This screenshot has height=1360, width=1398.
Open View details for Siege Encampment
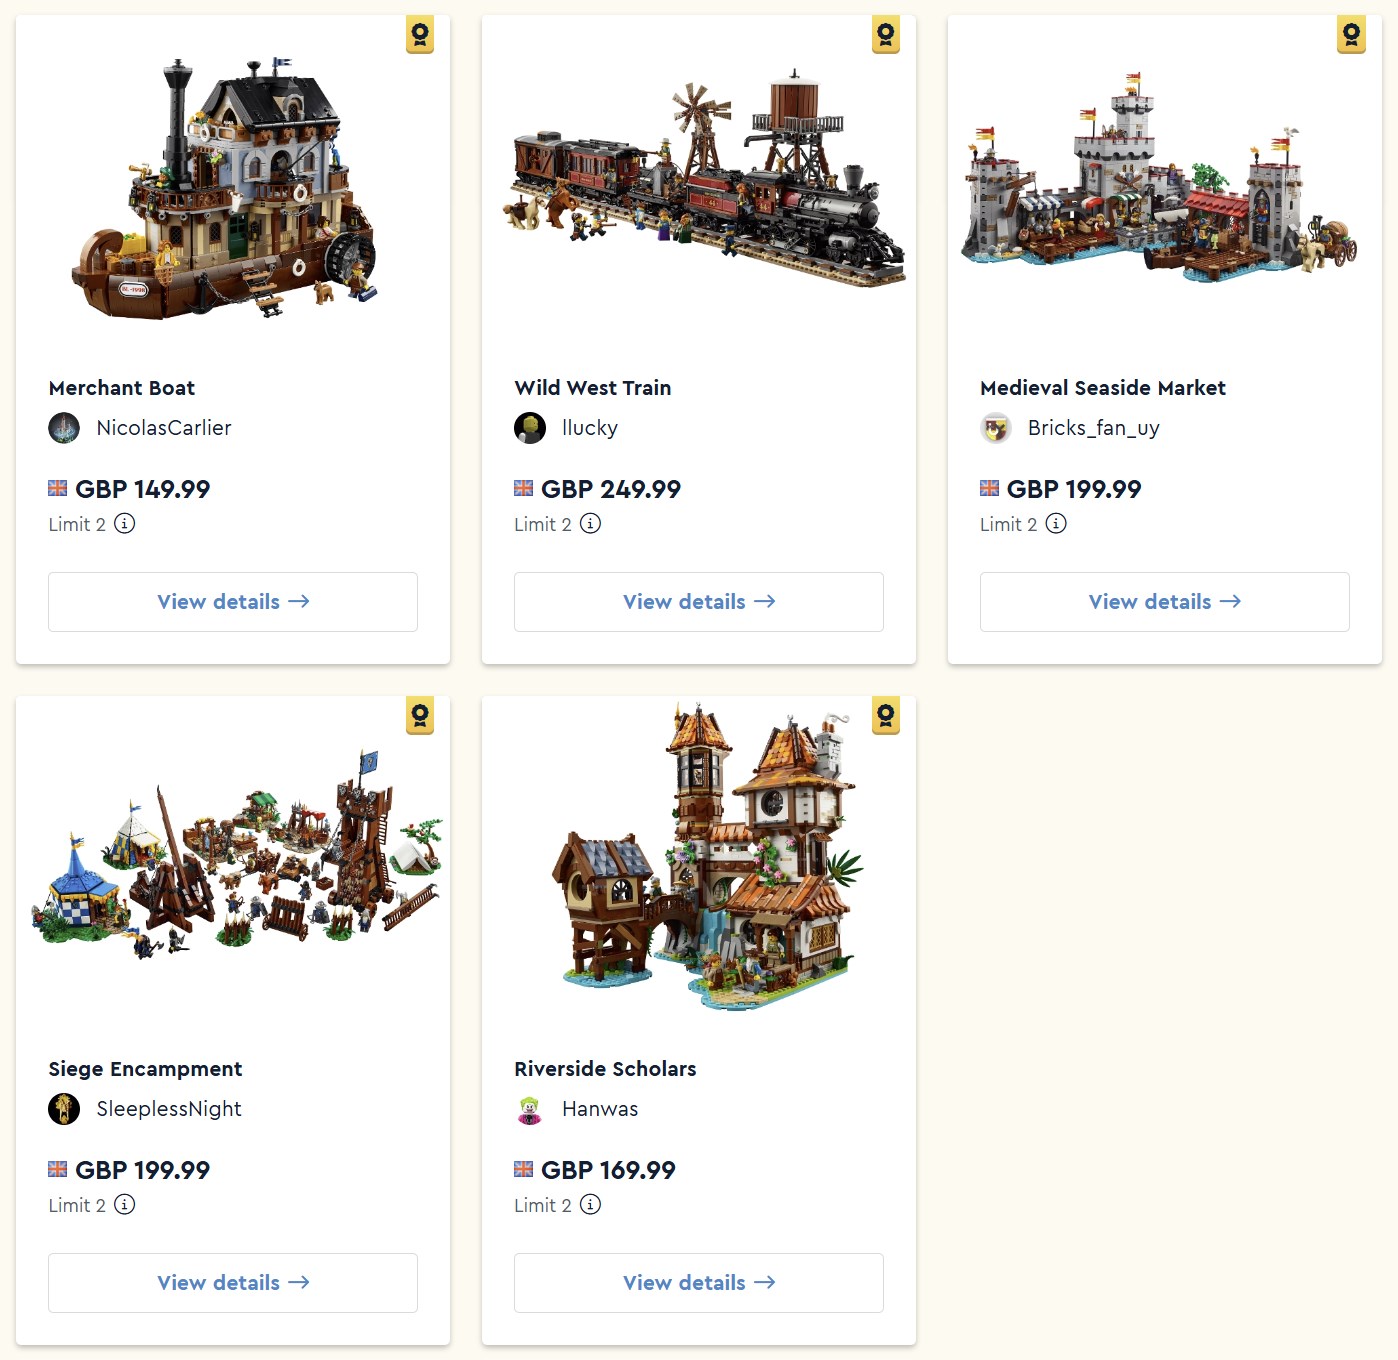pyautogui.click(x=233, y=1283)
